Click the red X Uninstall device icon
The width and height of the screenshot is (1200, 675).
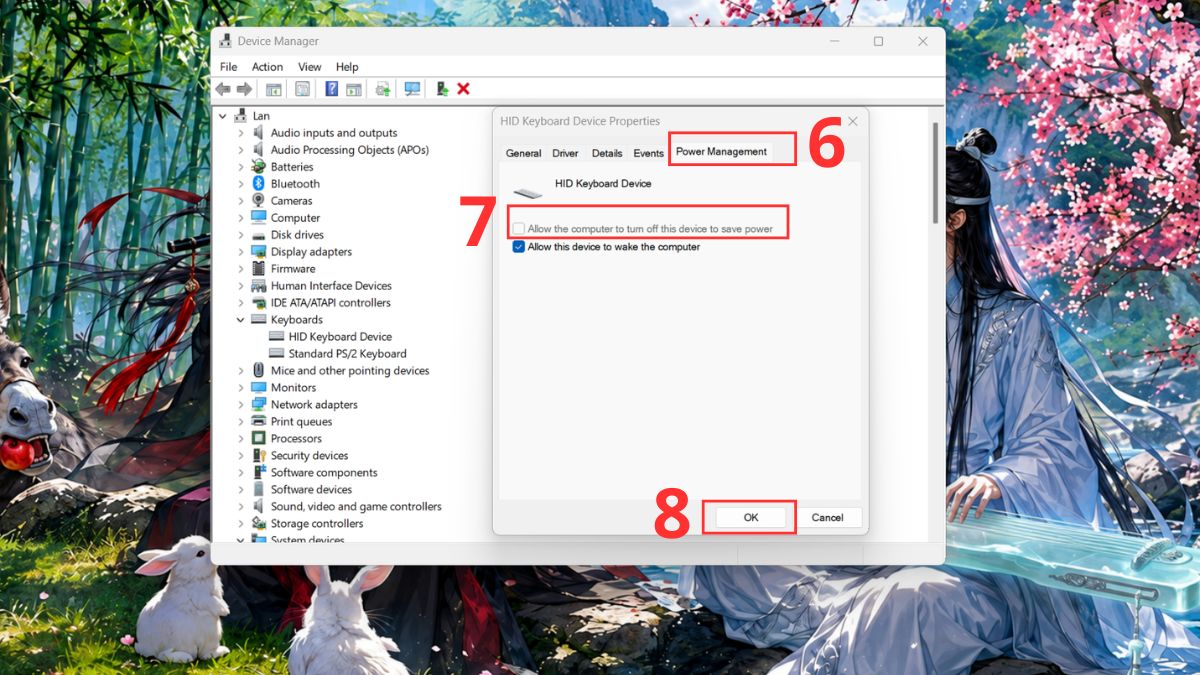[463, 89]
